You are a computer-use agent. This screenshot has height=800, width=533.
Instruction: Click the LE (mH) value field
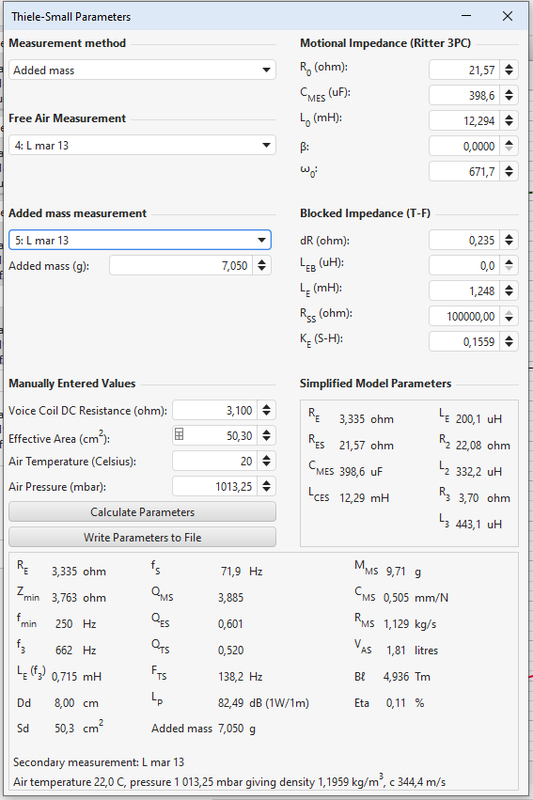[463, 291]
